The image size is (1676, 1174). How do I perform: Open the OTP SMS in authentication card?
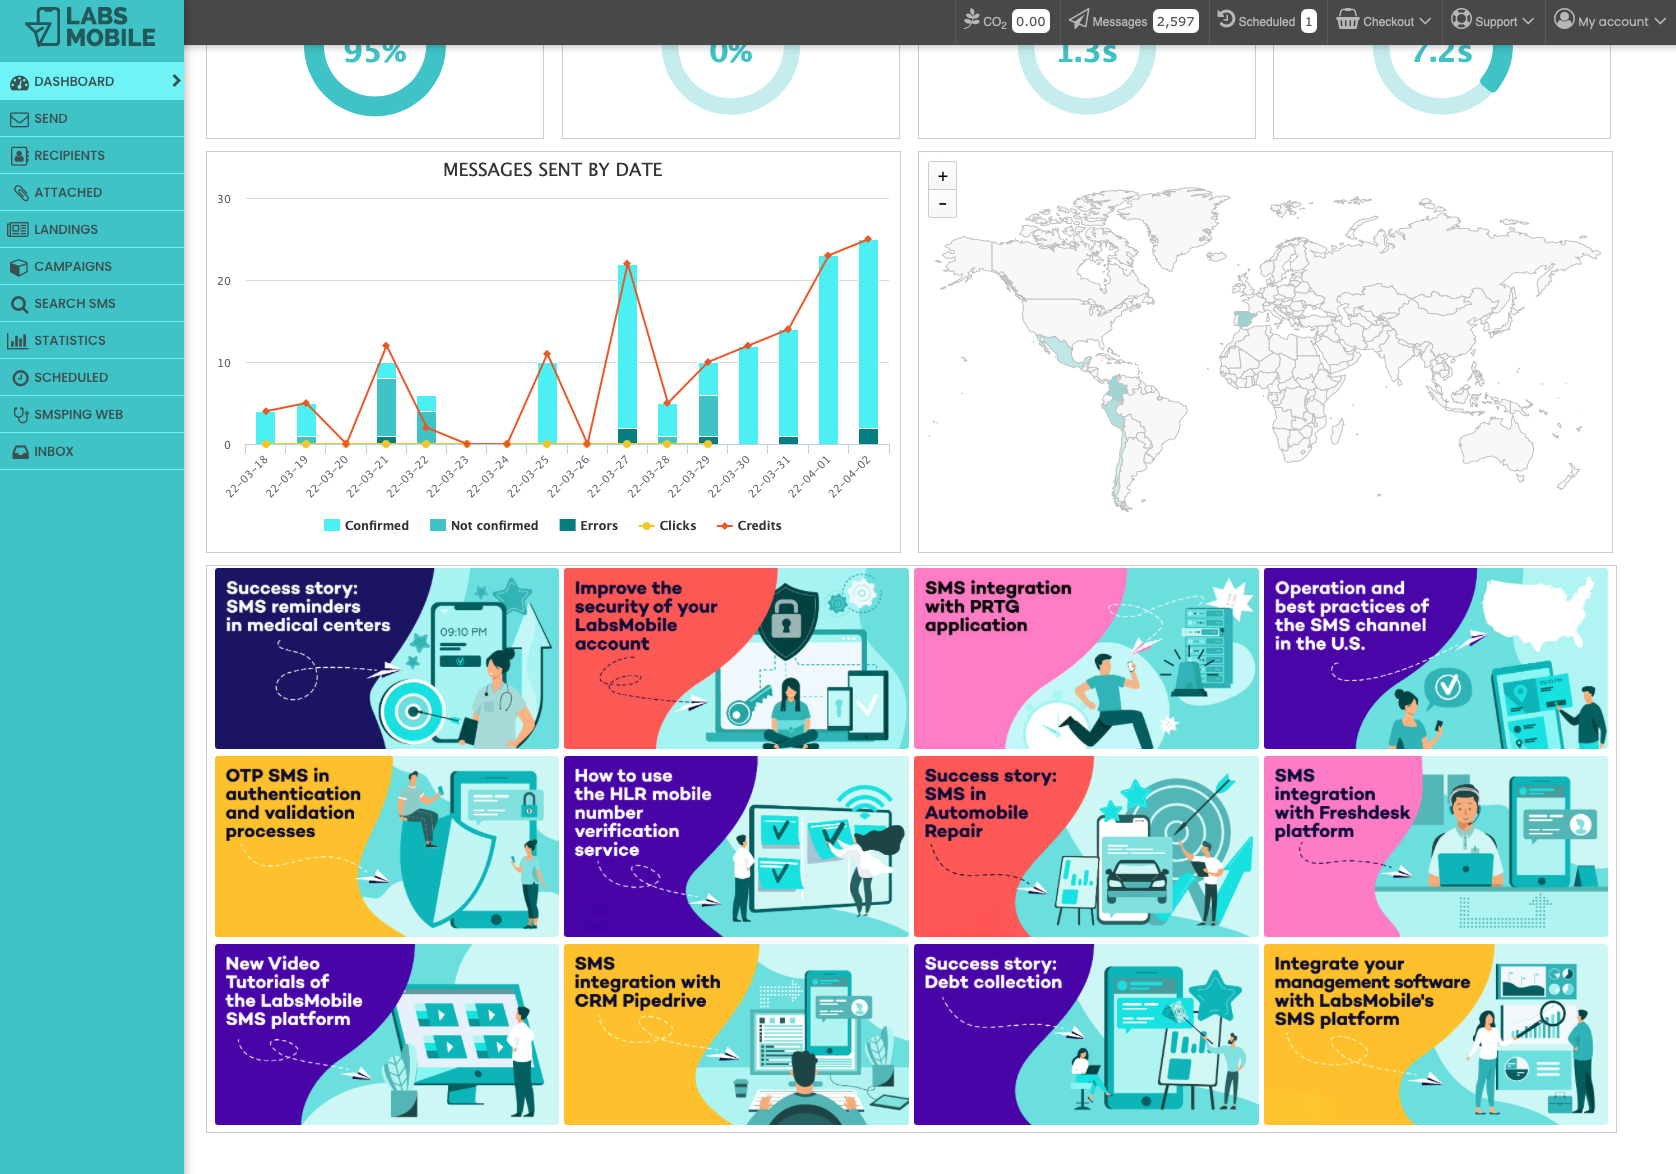pyautogui.click(x=387, y=846)
